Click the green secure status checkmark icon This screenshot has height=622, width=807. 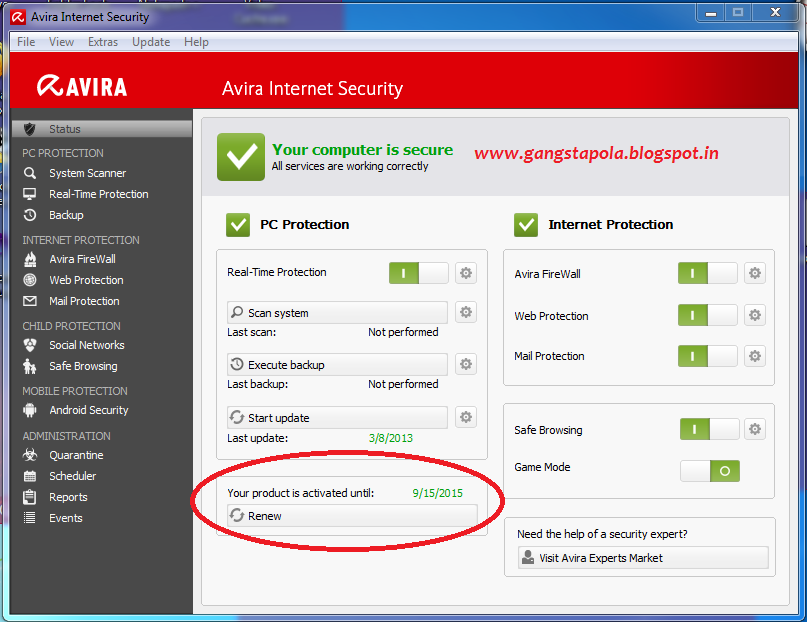click(x=241, y=157)
